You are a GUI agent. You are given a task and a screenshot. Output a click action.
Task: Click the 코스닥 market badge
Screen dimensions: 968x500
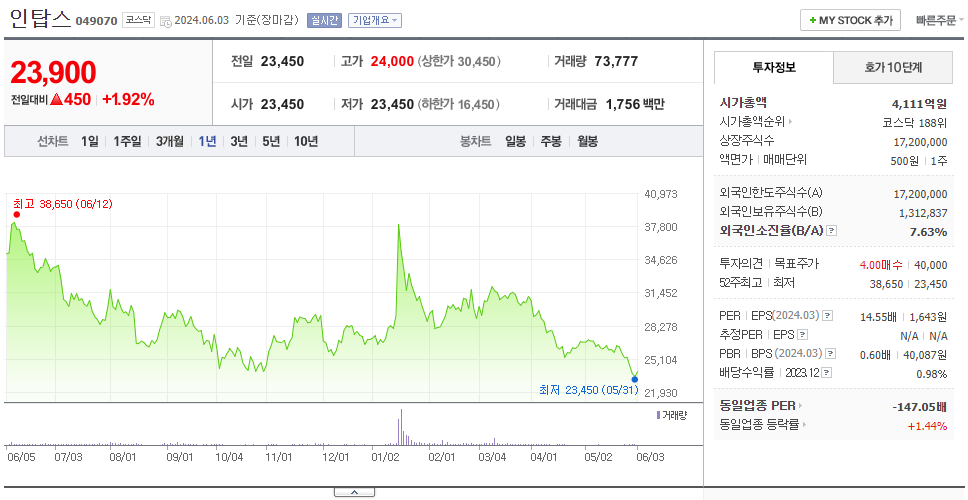[x=138, y=20]
